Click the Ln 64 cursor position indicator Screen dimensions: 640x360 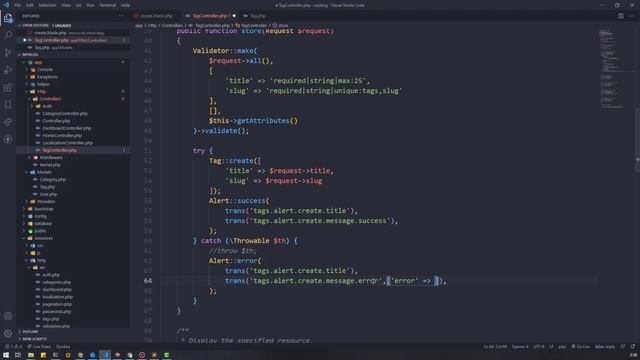click(x=495, y=347)
